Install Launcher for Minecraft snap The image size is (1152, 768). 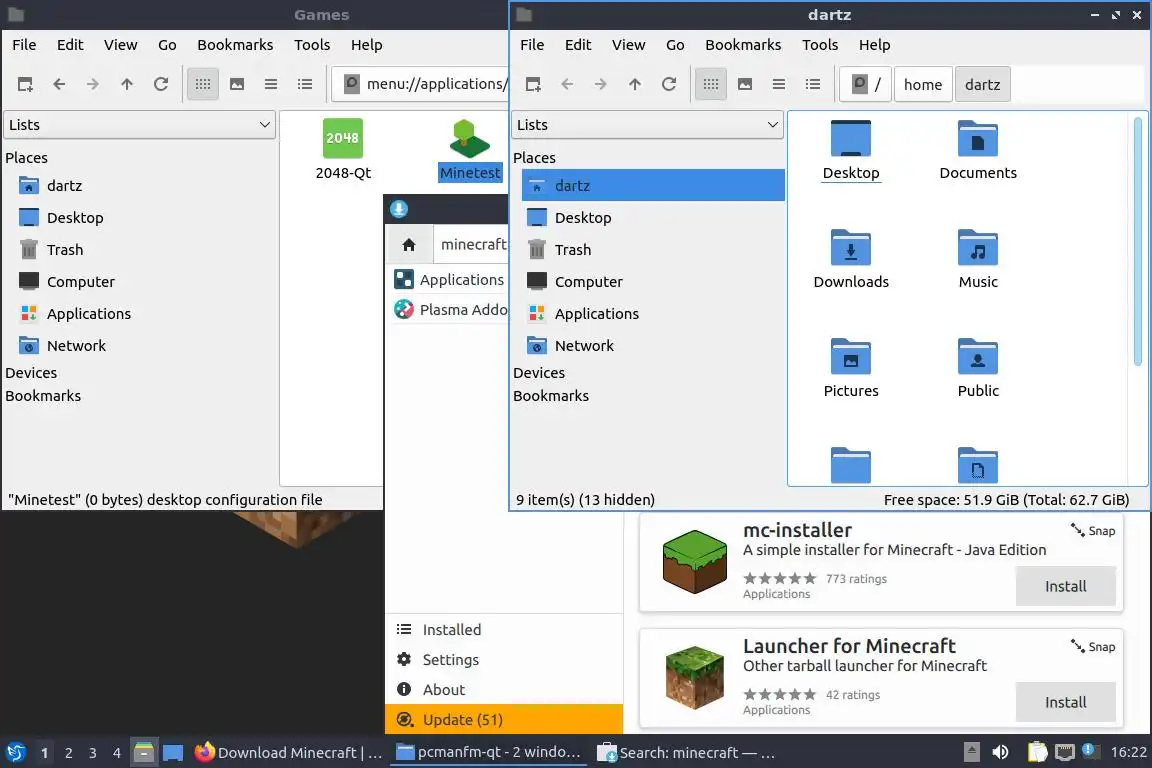coord(1065,703)
